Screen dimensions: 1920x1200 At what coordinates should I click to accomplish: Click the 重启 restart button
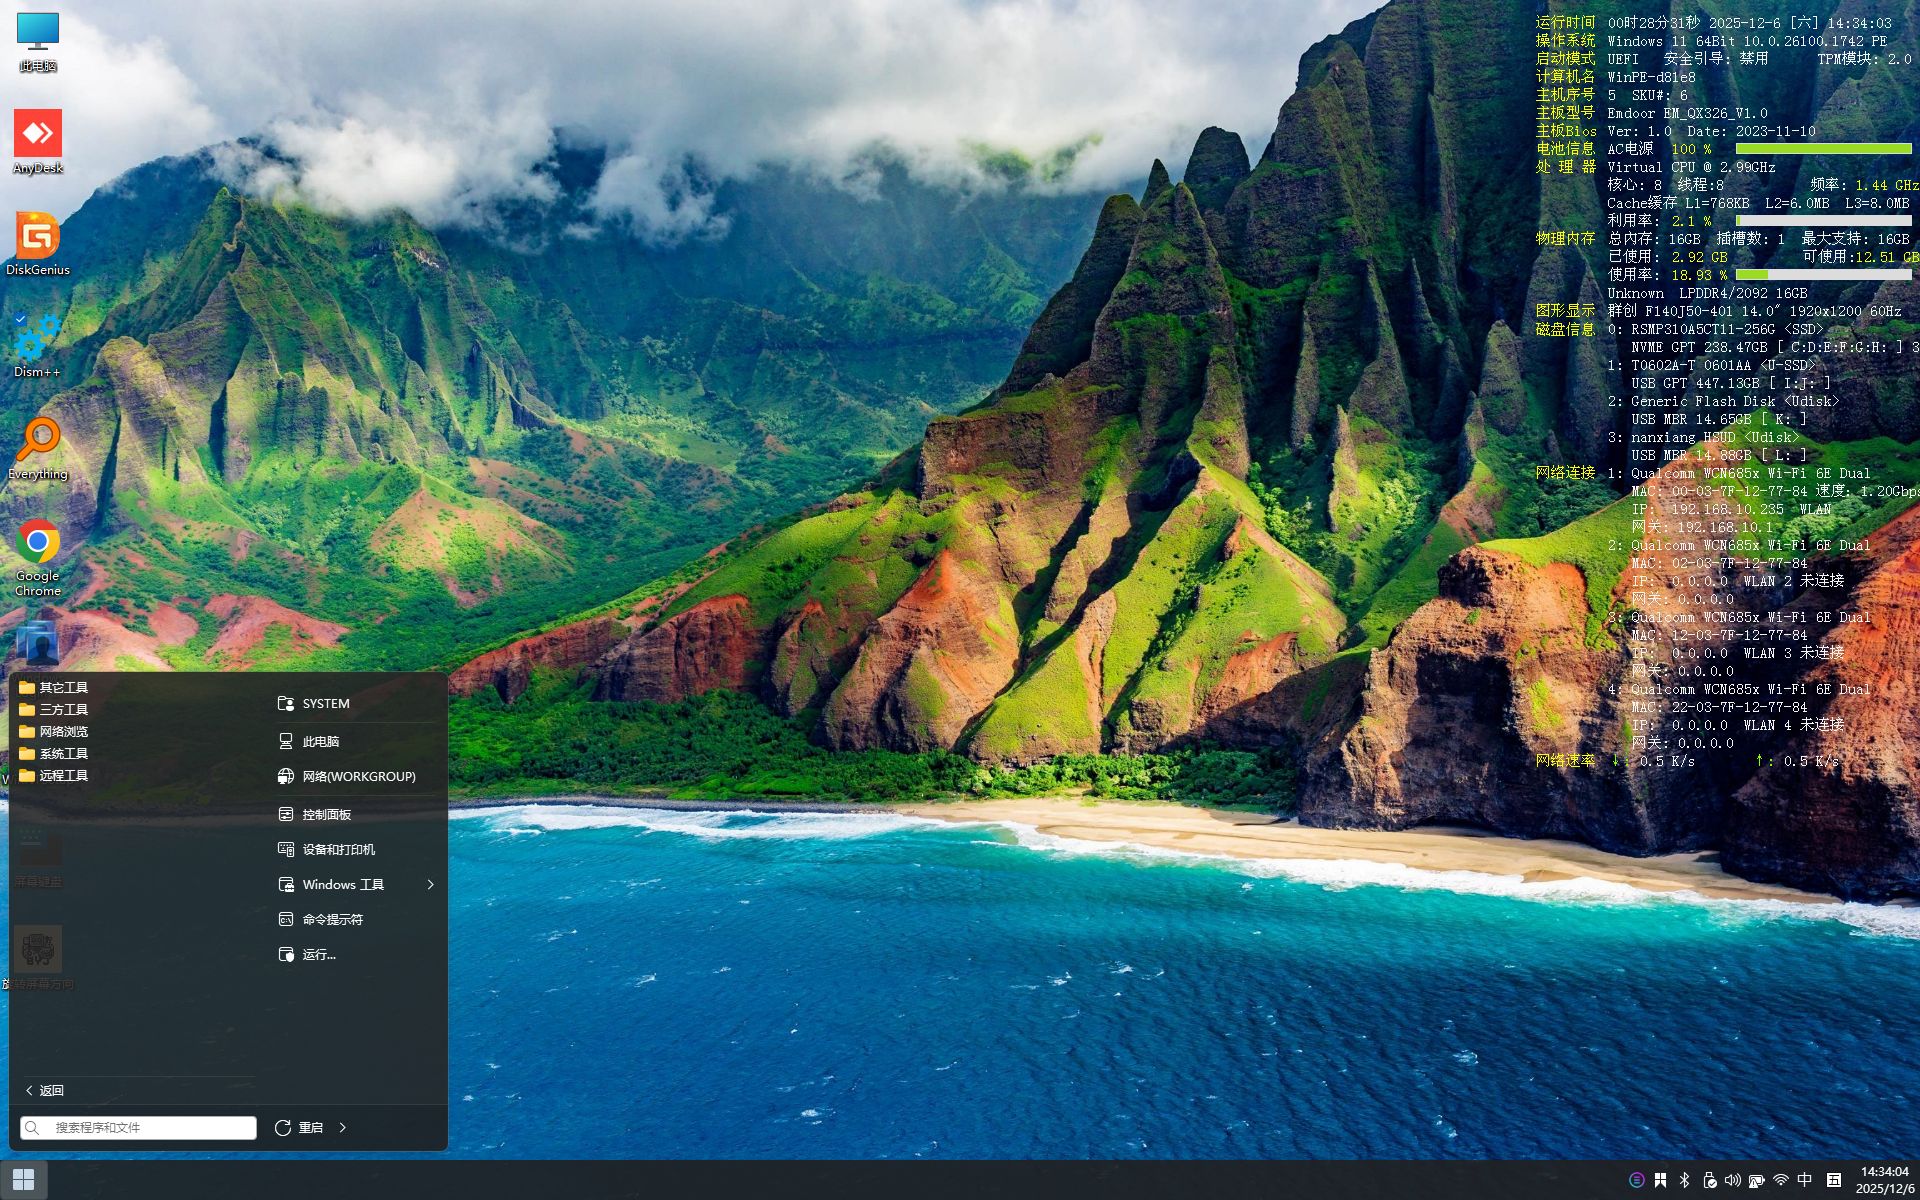point(299,1128)
